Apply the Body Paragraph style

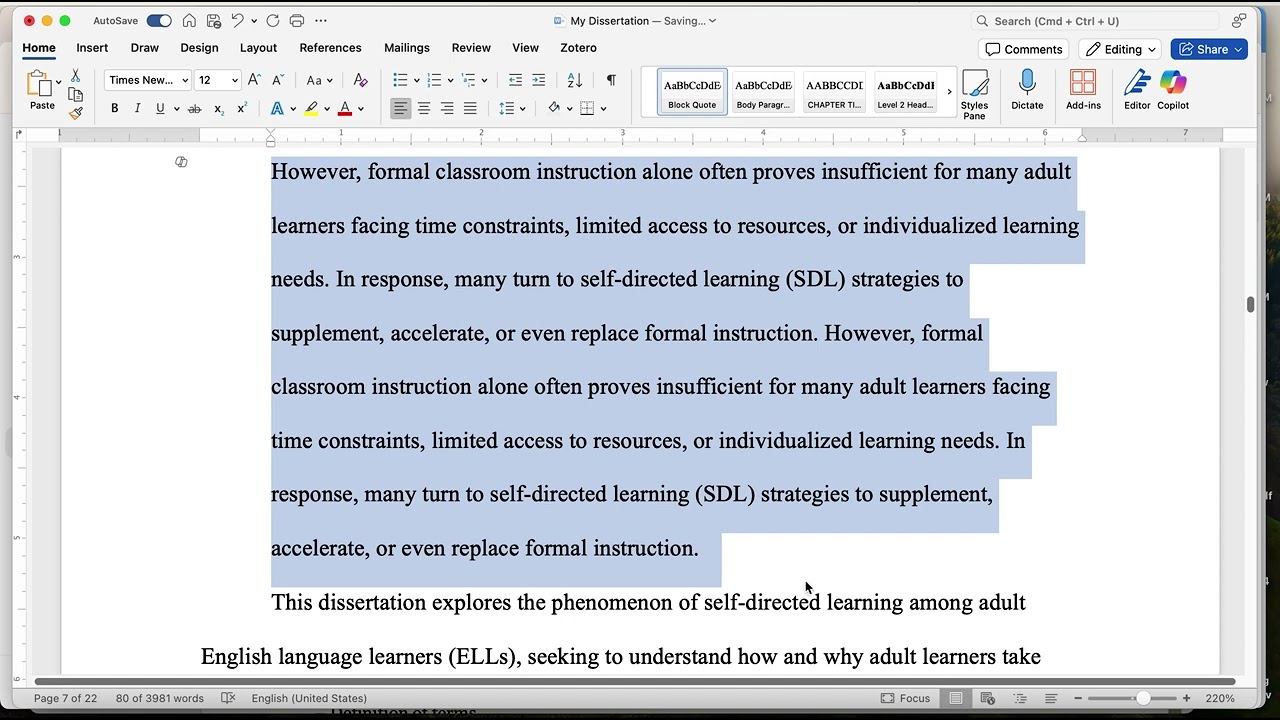763,92
